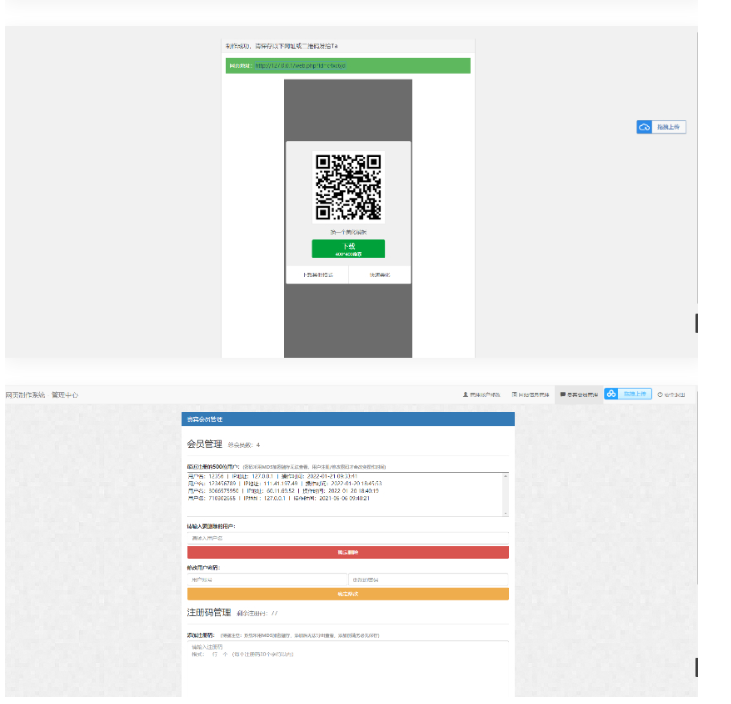731x704 pixels.
Task: Click the username-to-delete input field
Action: [x=347, y=538]
